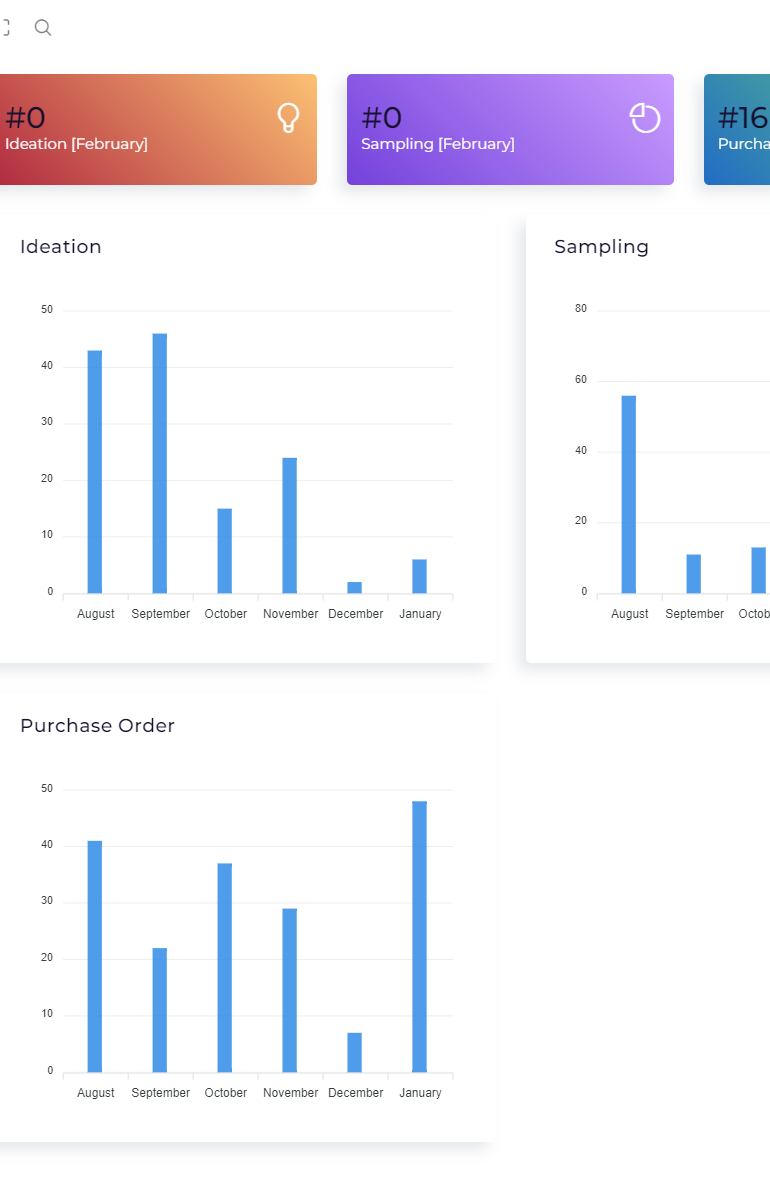Viewport: 770px width, 1187px height.
Task: Click the lightbulb icon on the Ideation card
Action: point(288,118)
